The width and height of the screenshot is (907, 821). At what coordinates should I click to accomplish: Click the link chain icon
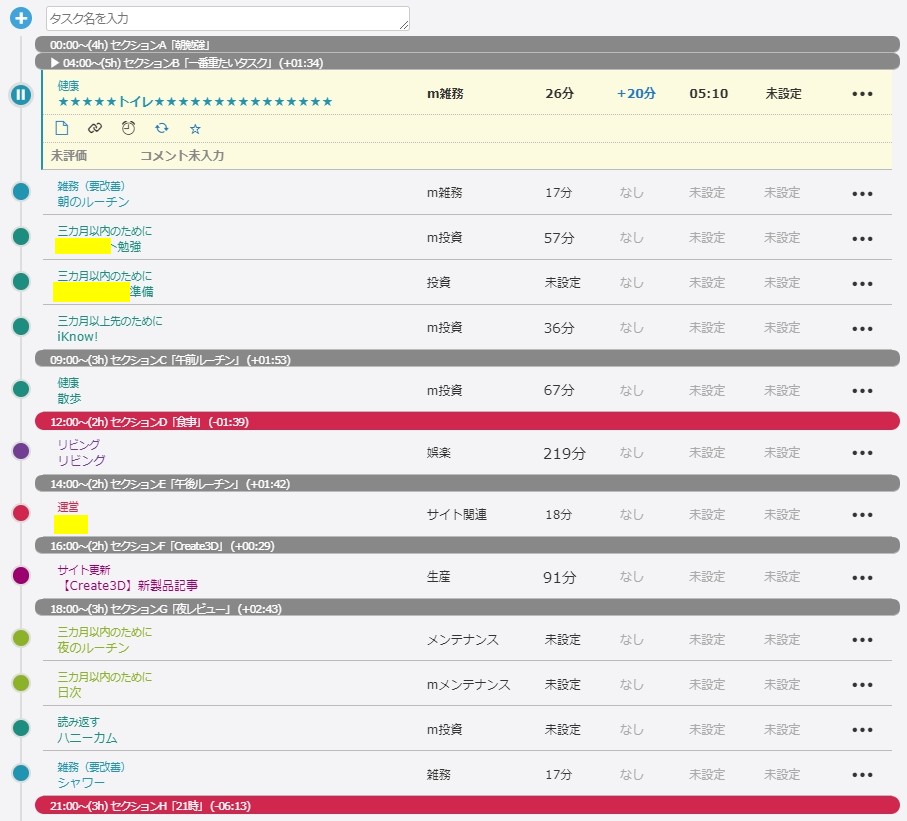click(x=95, y=128)
